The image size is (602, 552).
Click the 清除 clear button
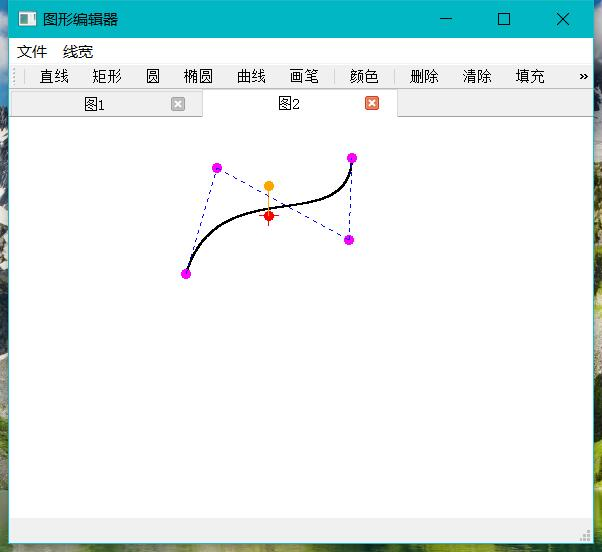click(477, 76)
